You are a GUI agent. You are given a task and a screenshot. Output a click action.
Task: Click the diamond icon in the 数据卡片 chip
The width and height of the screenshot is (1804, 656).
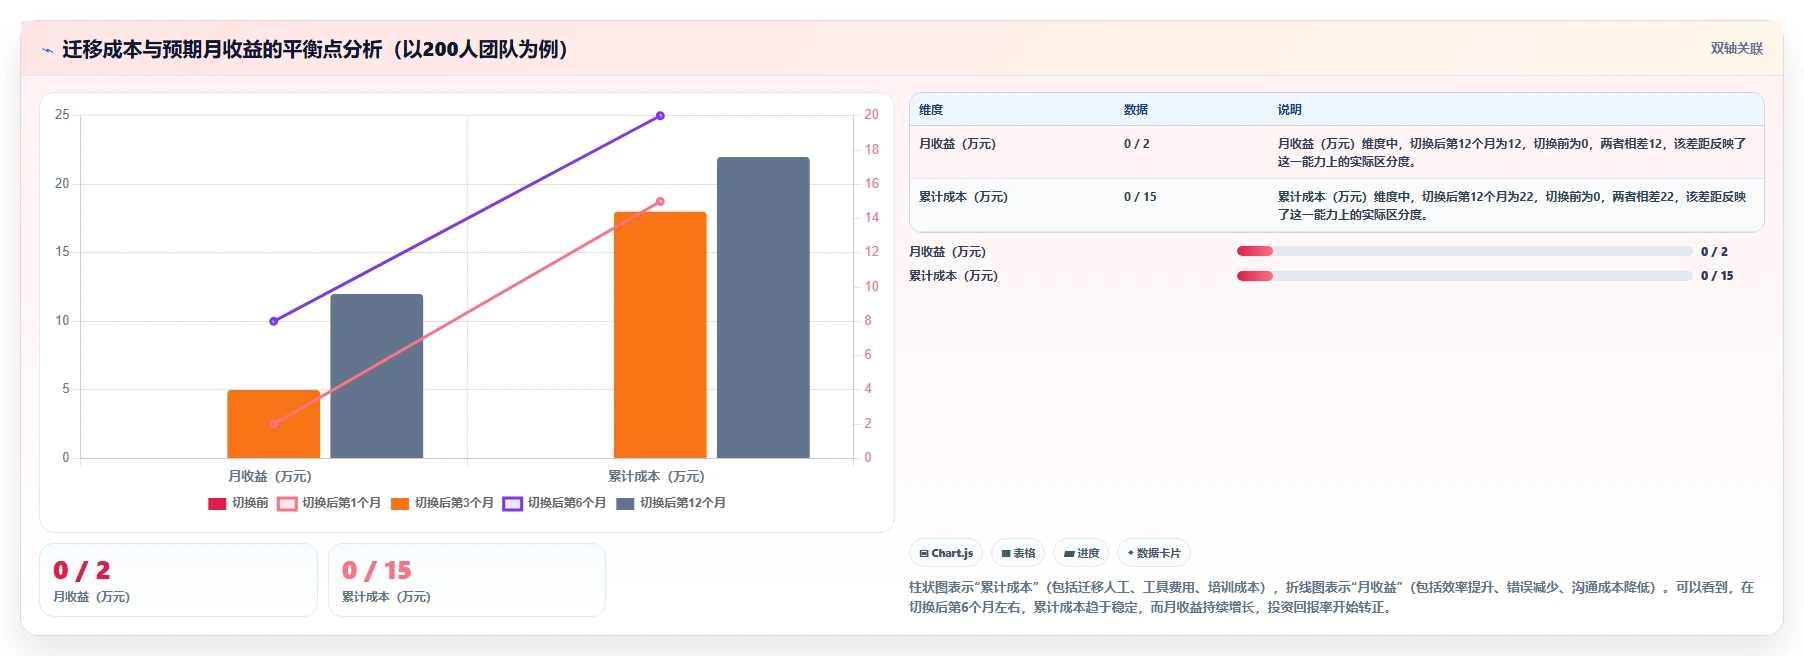click(x=1131, y=553)
